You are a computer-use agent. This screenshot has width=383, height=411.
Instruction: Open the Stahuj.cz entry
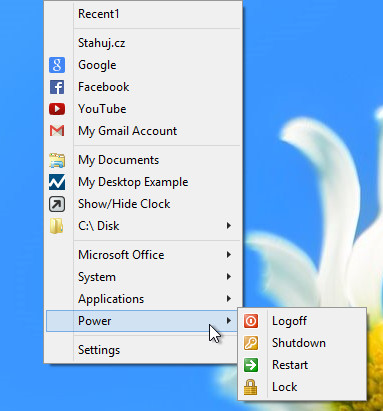(143, 43)
